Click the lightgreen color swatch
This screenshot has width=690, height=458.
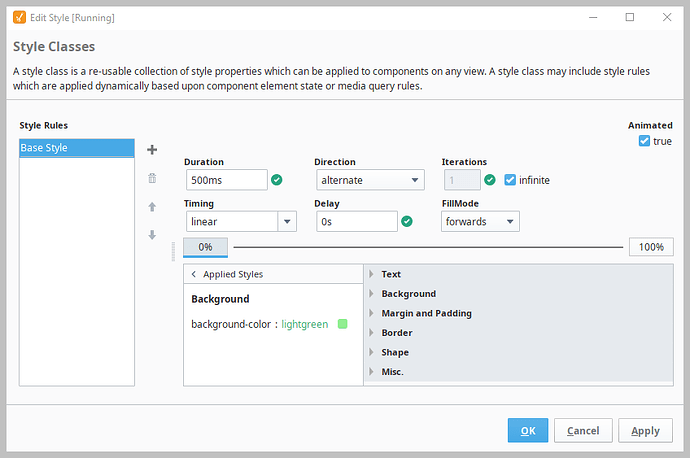(x=343, y=324)
